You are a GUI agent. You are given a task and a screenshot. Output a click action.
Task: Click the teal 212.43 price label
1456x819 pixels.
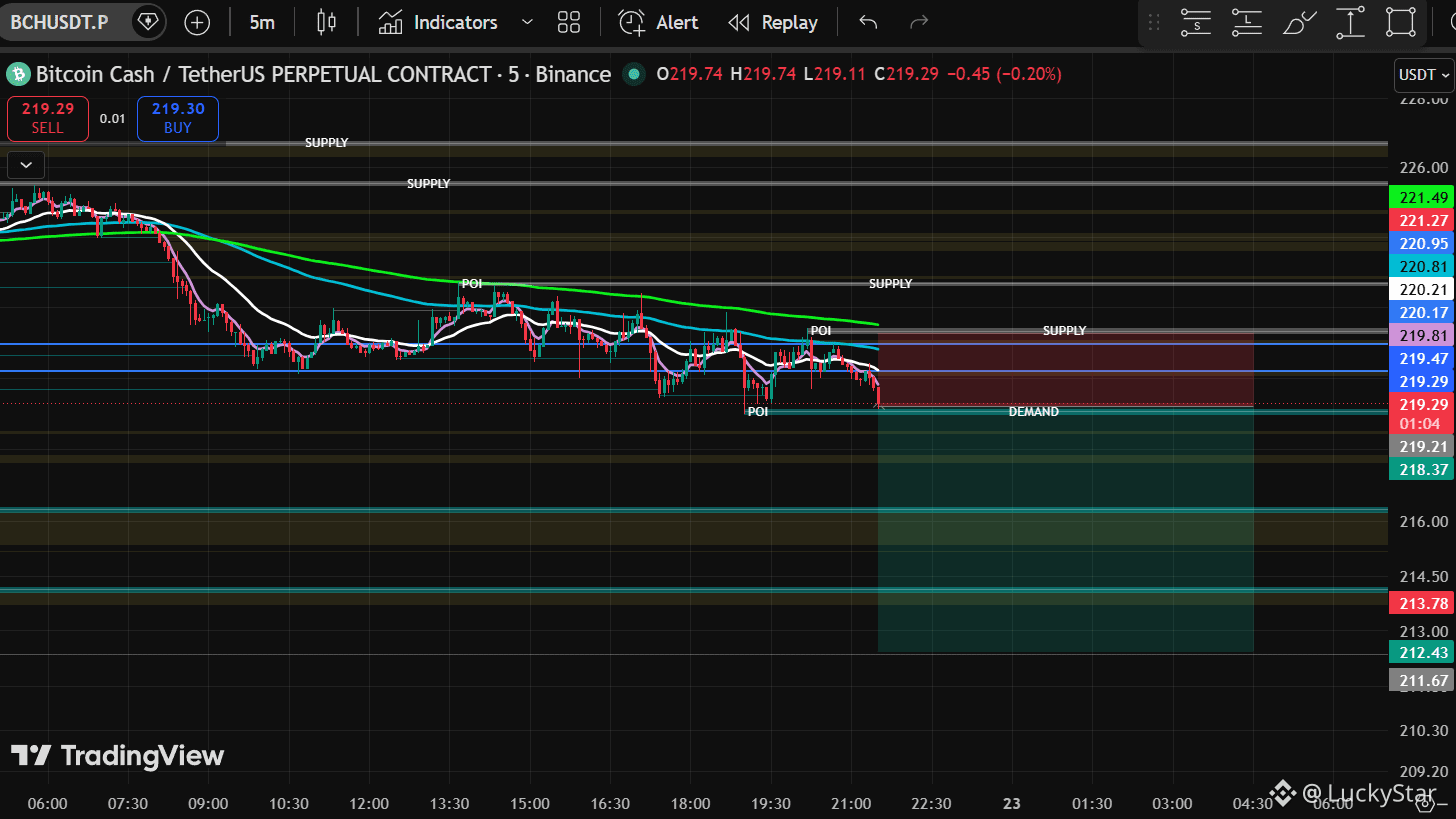pos(1421,652)
